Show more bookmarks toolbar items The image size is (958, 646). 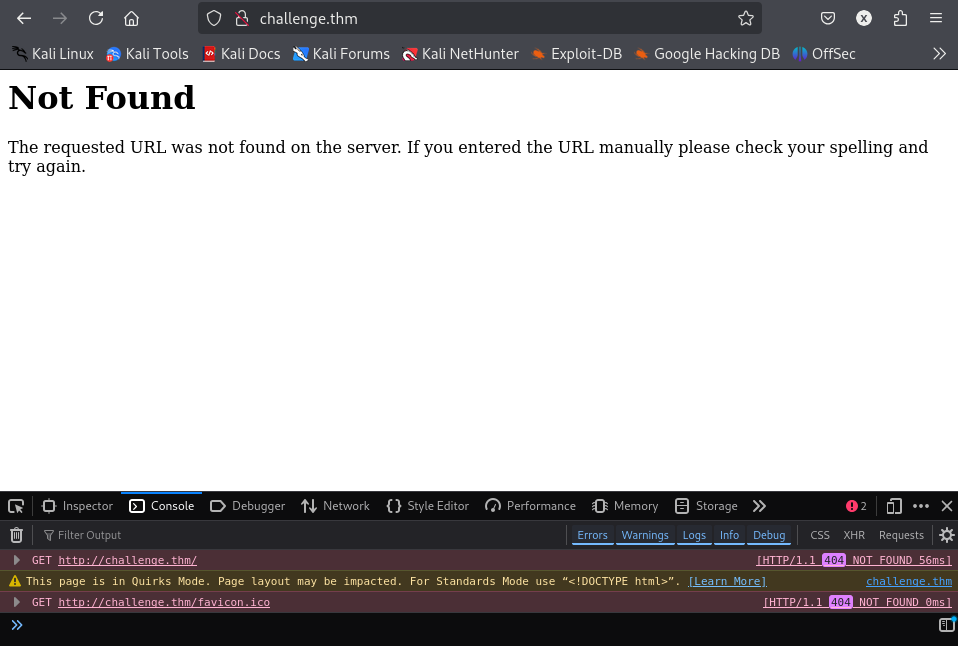[x=939, y=54]
